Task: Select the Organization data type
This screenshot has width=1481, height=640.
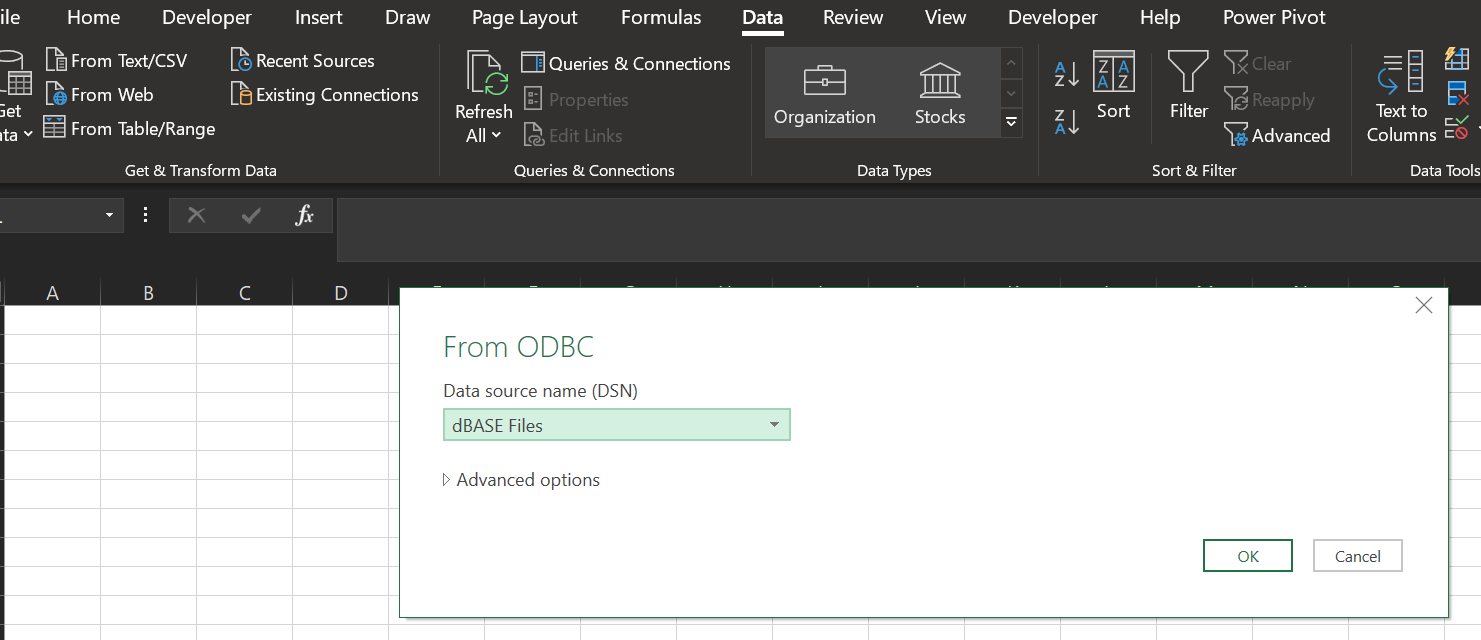Action: coord(825,93)
